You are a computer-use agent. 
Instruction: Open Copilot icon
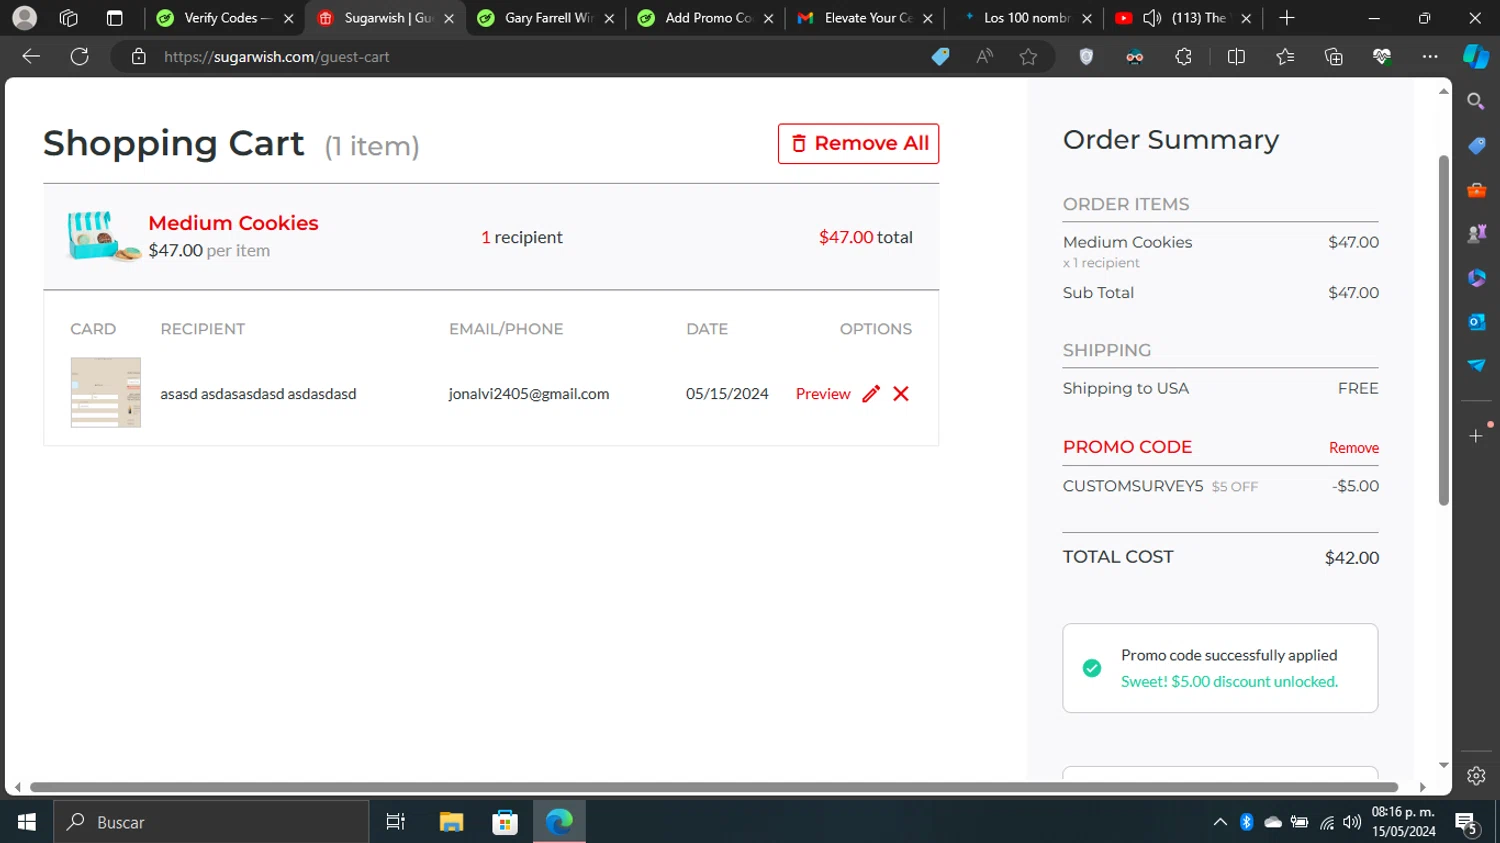click(1476, 57)
